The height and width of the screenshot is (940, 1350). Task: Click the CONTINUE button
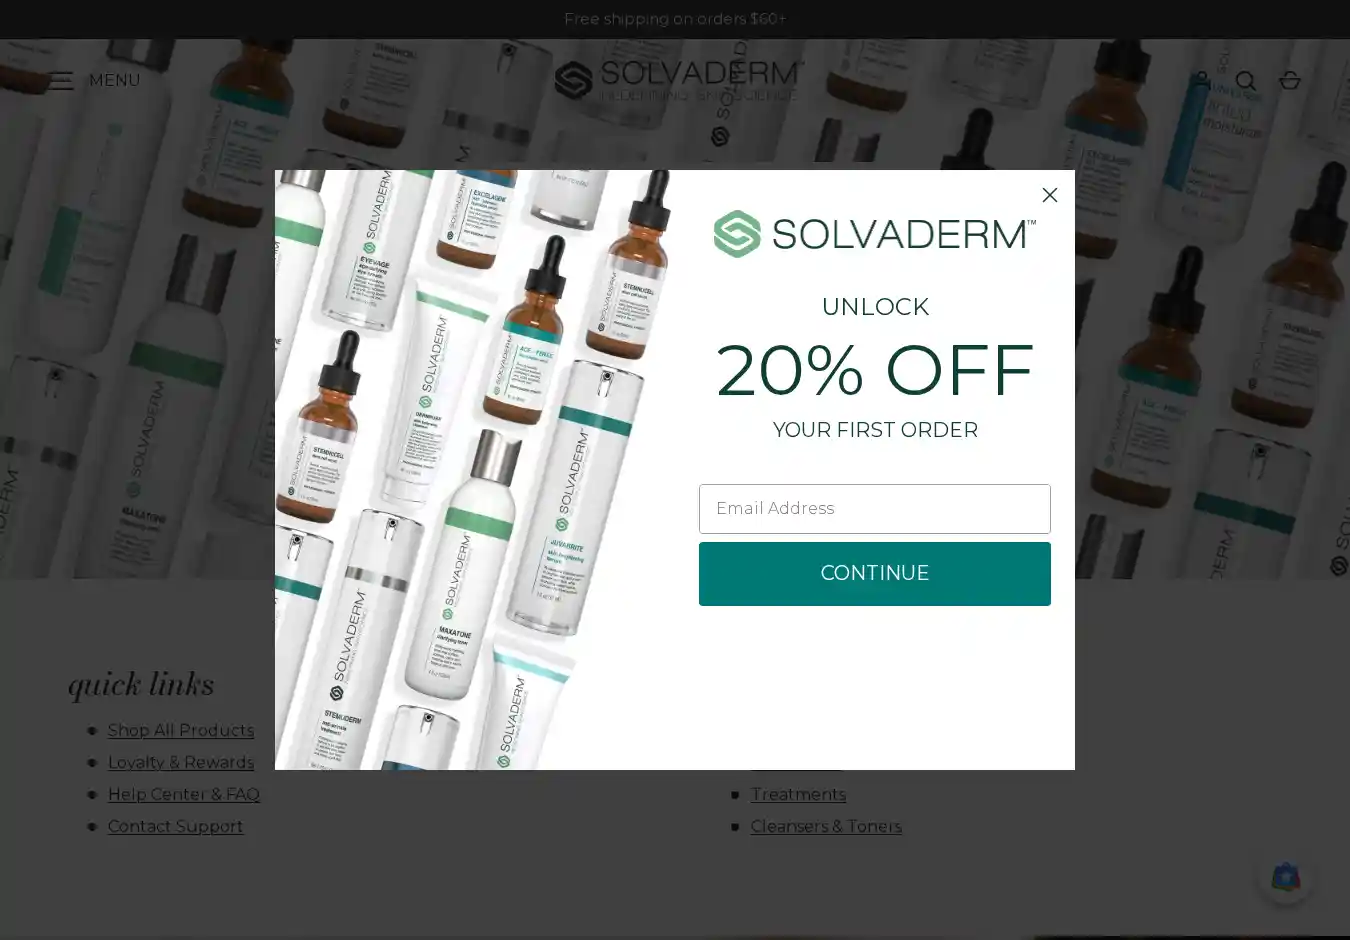(874, 573)
